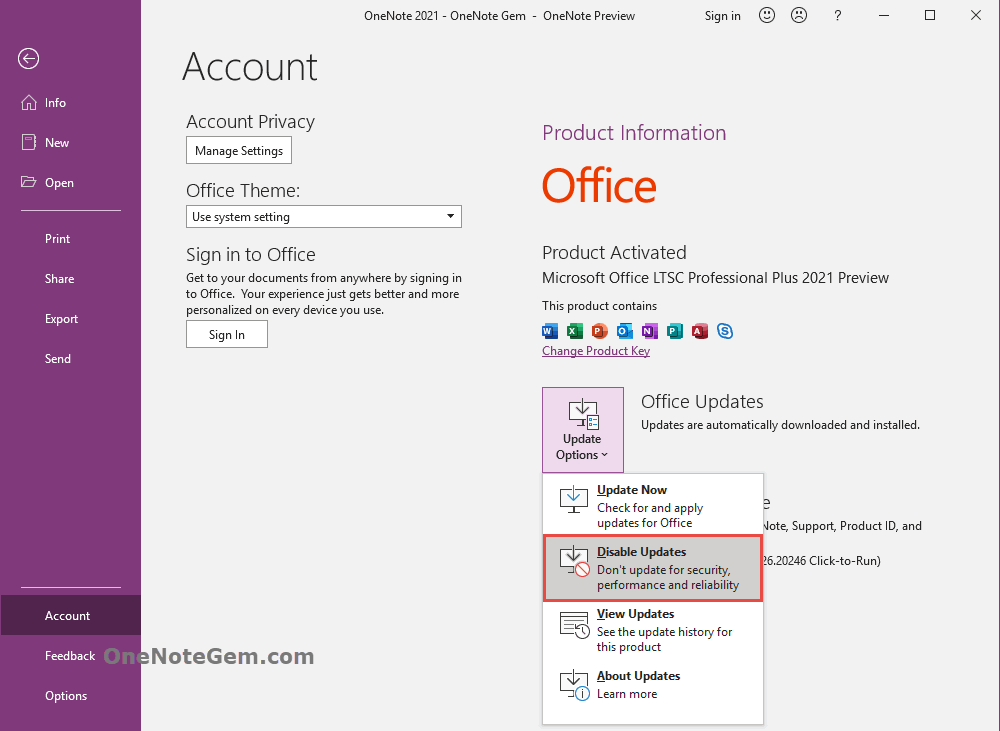Send a smile with happy face icon
This screenshot has width=1000, height=731.
coord(767,15)
